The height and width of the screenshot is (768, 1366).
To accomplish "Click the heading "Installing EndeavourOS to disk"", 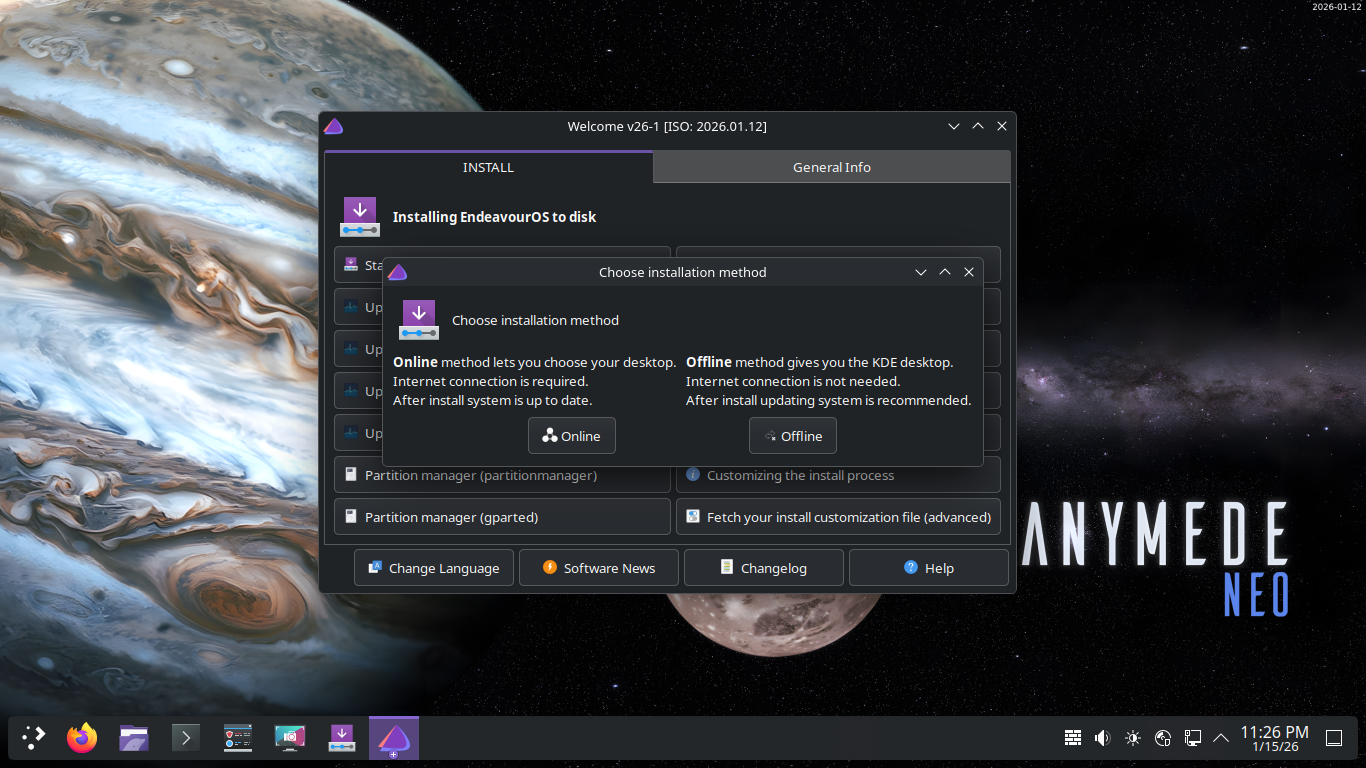I will (x=494, y=217).
